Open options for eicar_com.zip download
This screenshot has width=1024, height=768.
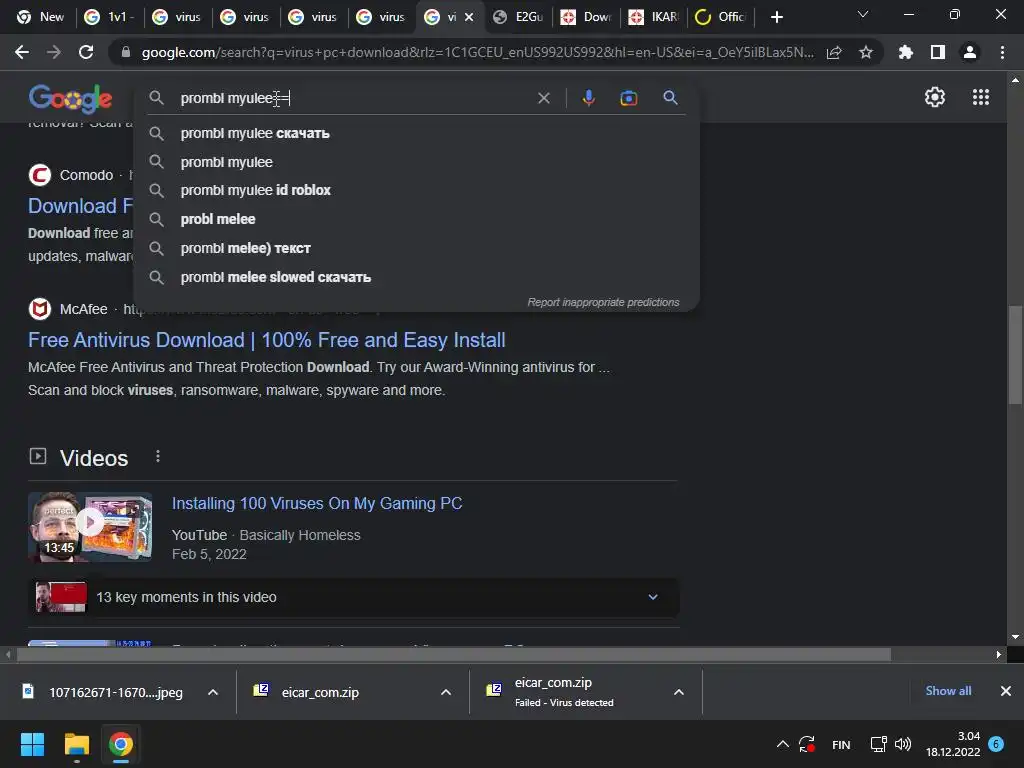pyautogui.click(x=446, y=692)
